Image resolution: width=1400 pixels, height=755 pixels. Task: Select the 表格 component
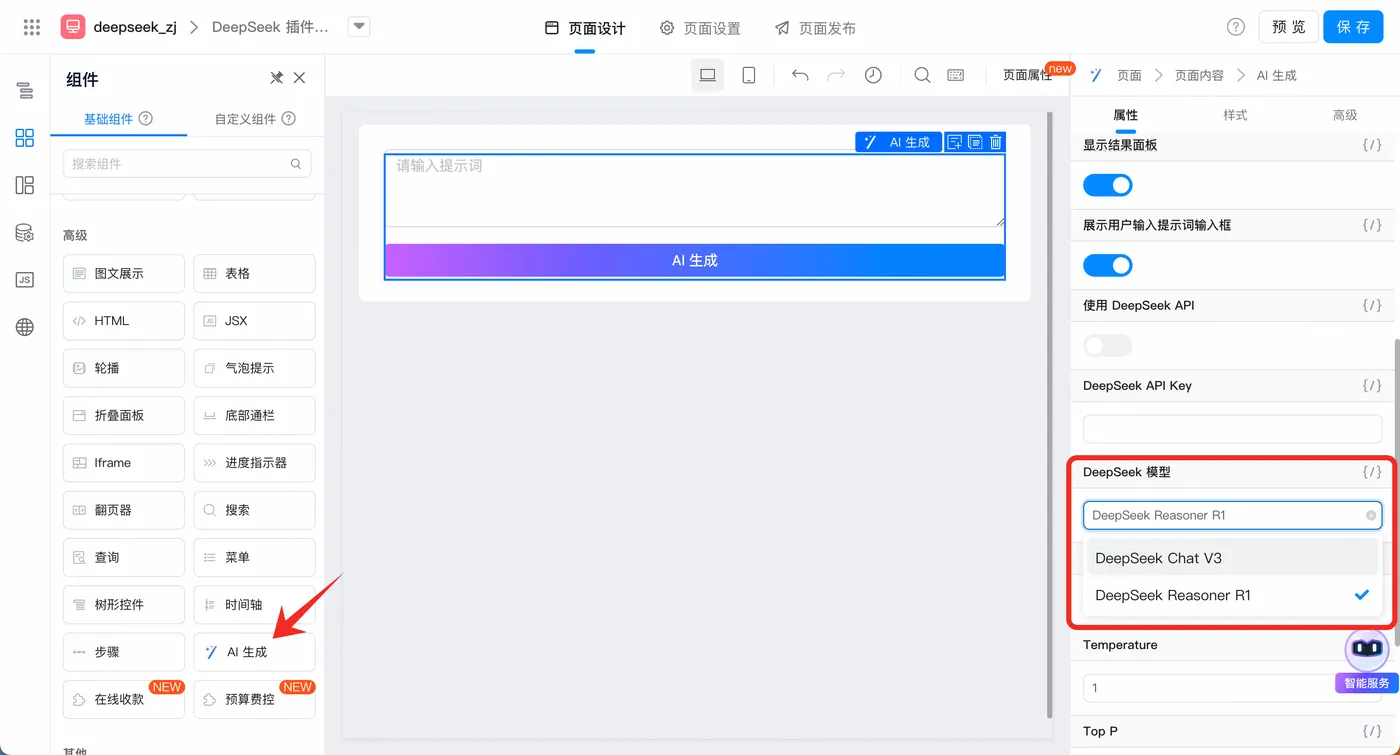click(254, 273)
